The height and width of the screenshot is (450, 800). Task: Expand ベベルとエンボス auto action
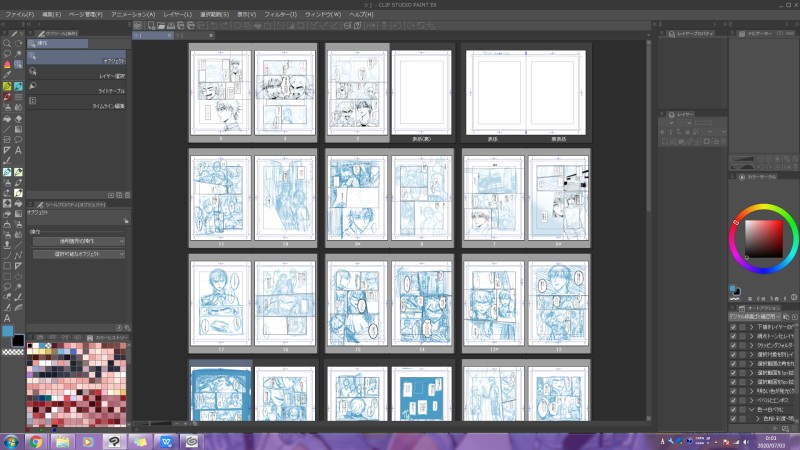point(752,401)
